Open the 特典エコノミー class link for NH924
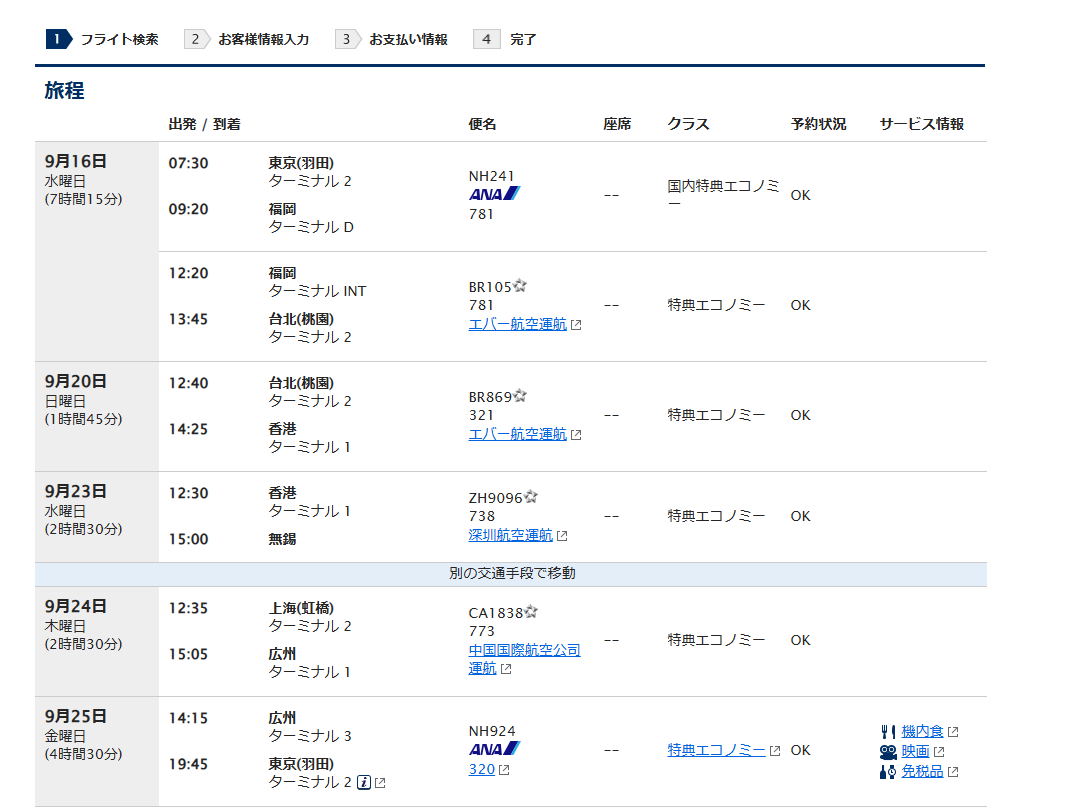 [716, 750]
